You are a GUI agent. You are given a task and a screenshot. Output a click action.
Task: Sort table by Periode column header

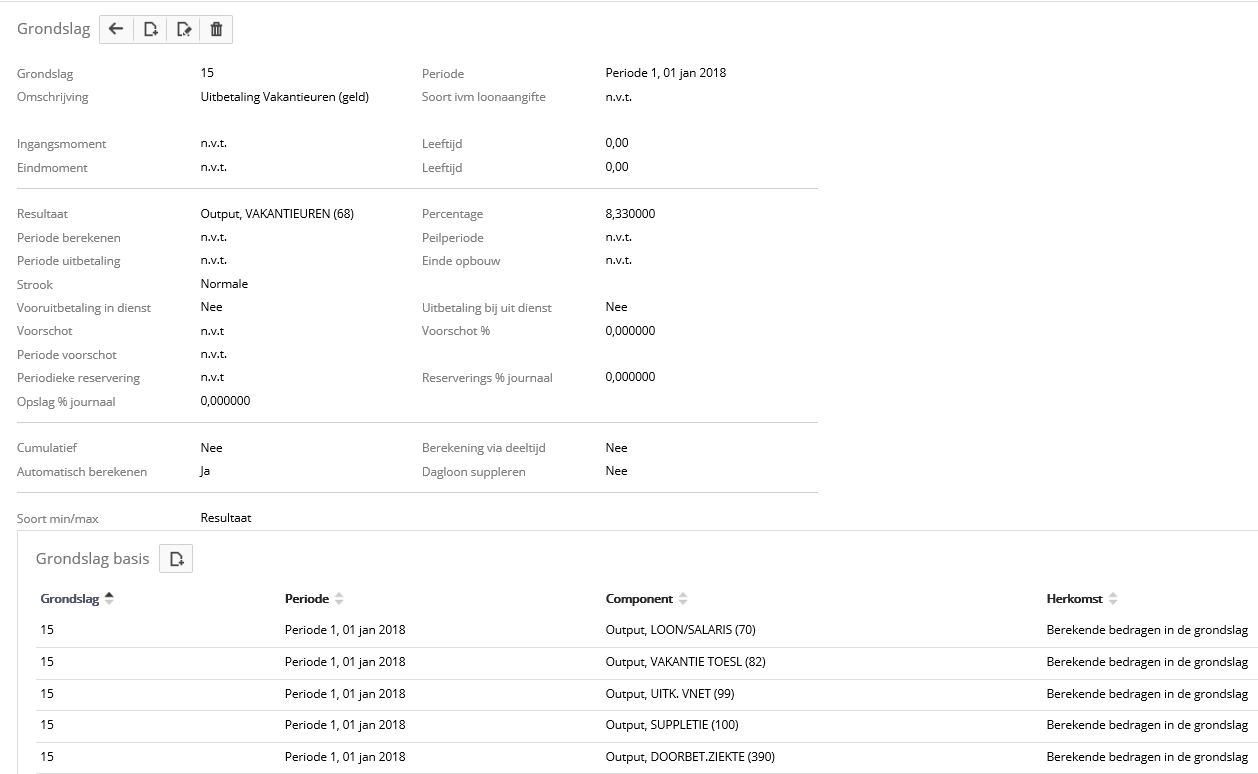[x=306, y=599]
